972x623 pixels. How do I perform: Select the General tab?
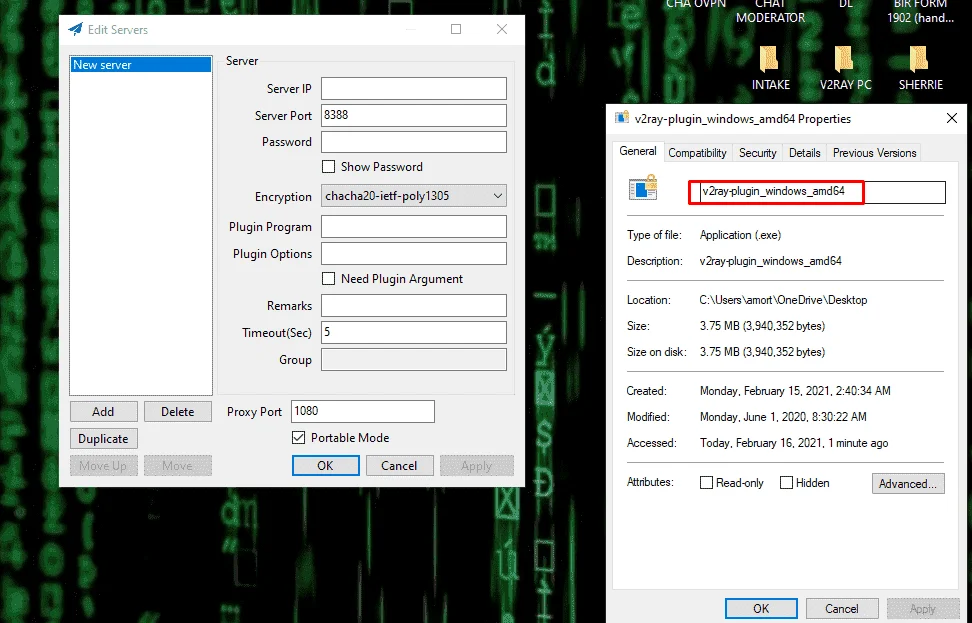638,151
